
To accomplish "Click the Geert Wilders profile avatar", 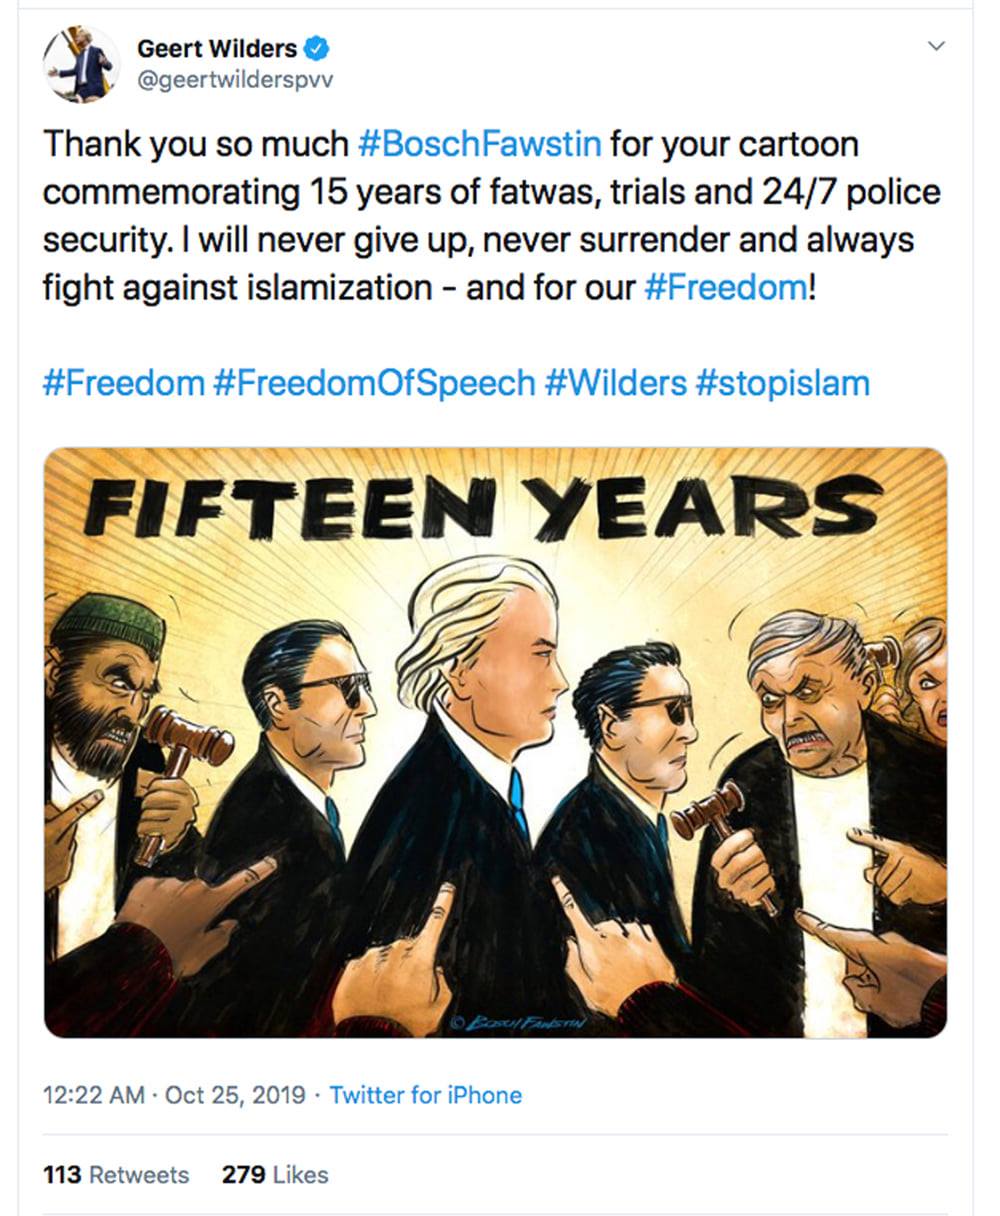I will 82,65.
